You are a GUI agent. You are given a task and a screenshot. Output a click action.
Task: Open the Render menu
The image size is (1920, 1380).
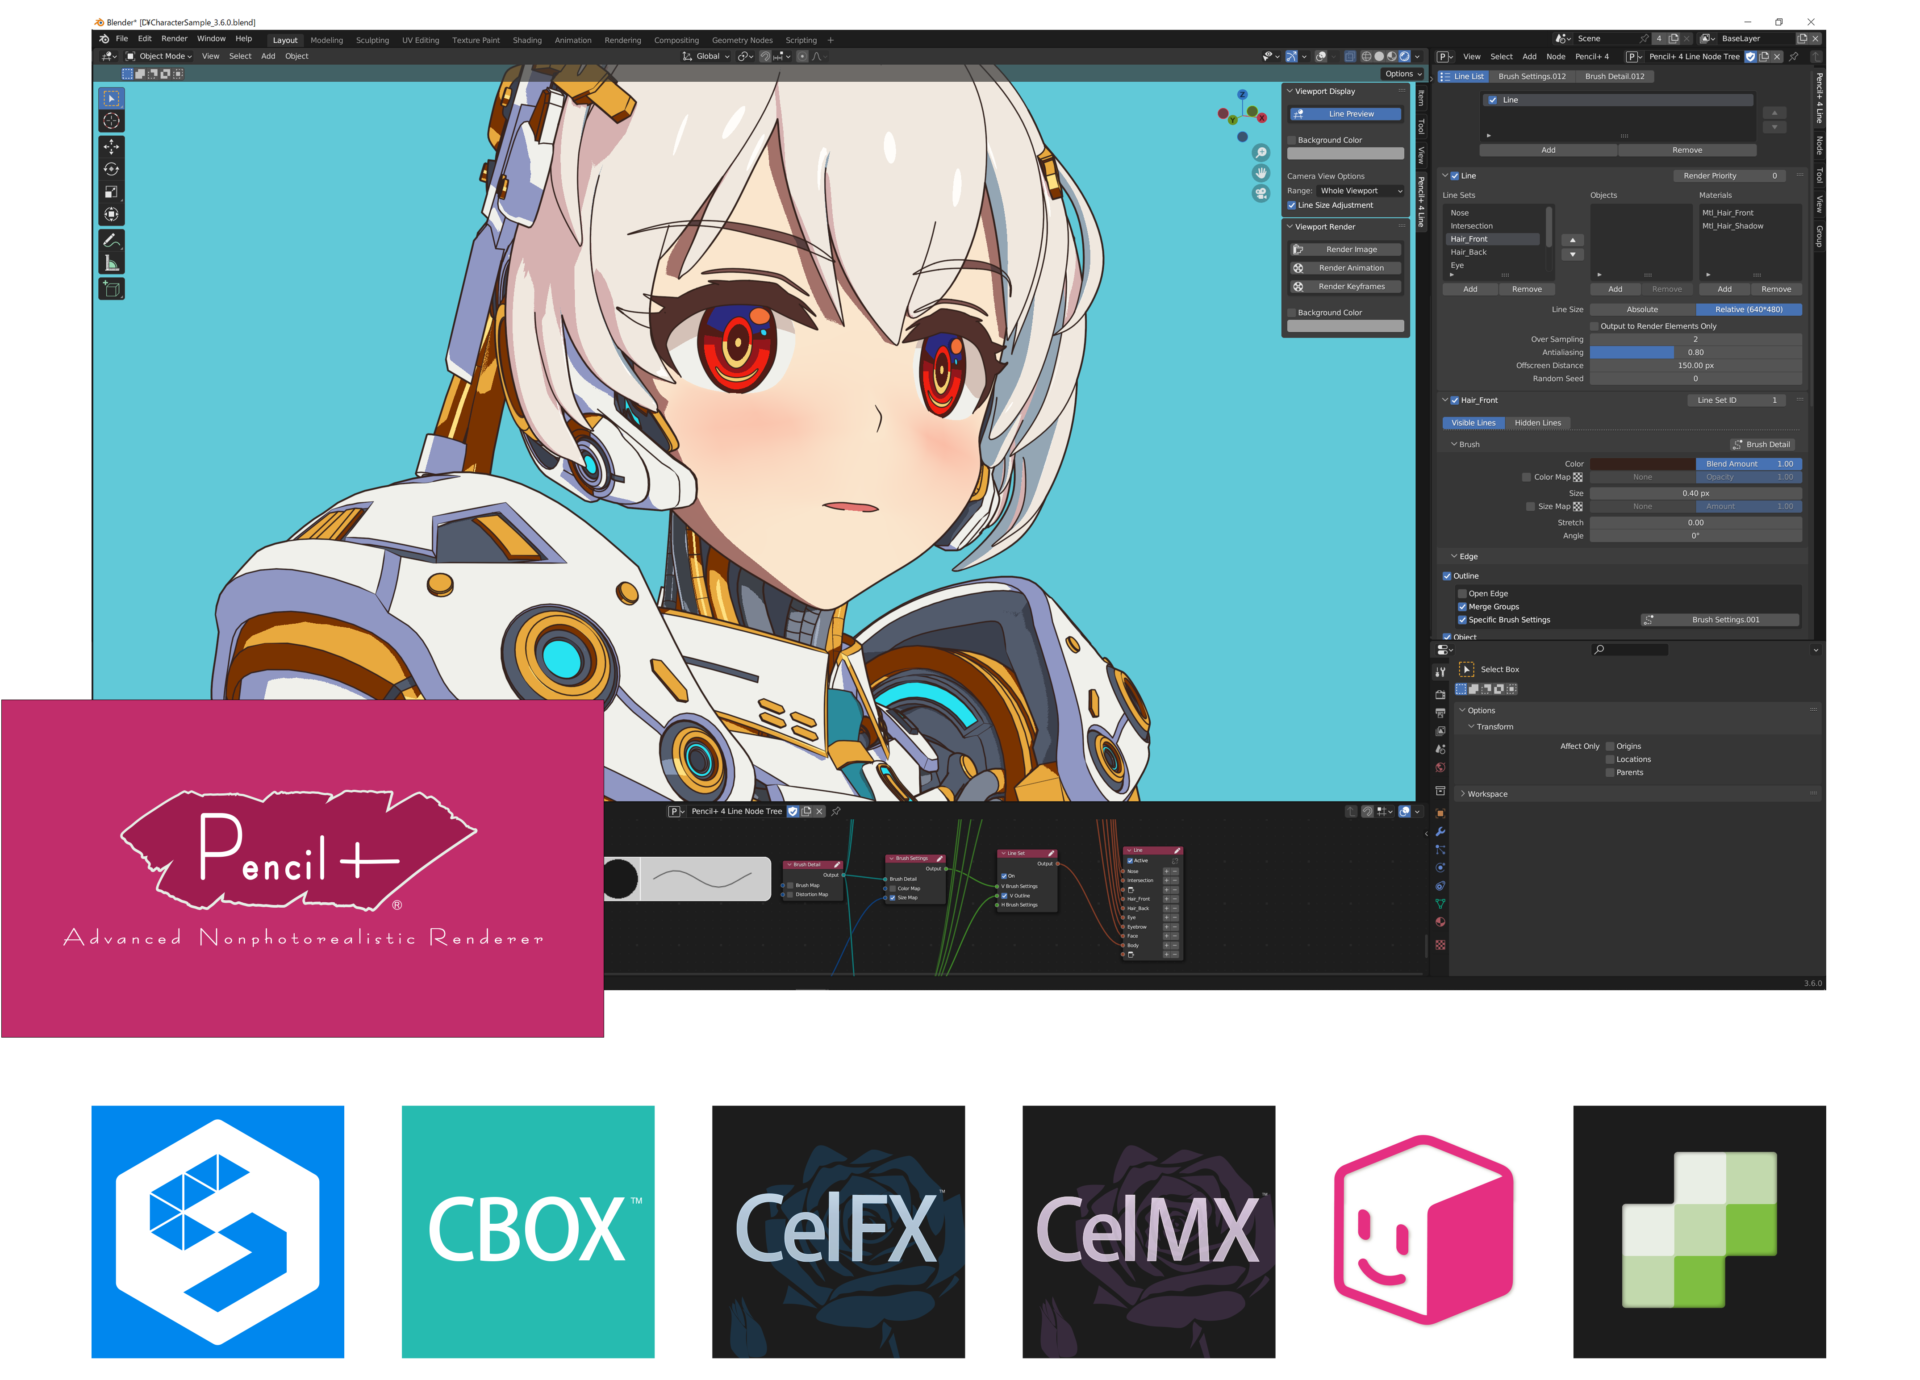[x=174, y=39]
